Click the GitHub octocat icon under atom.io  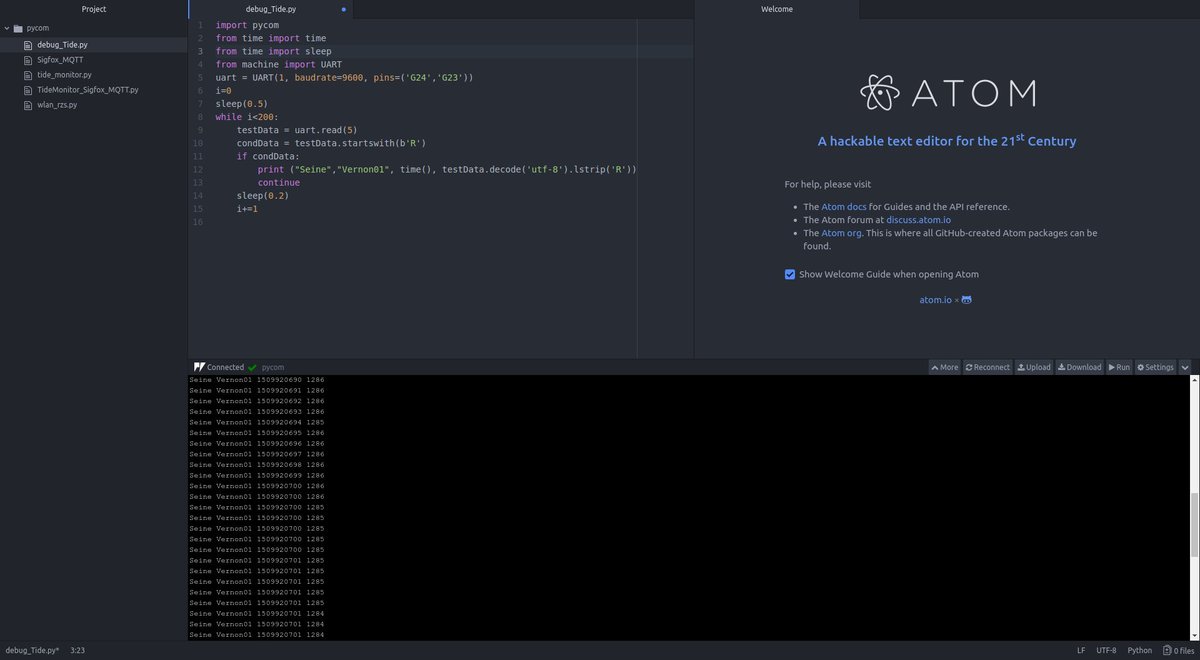(x=967, y=299)
